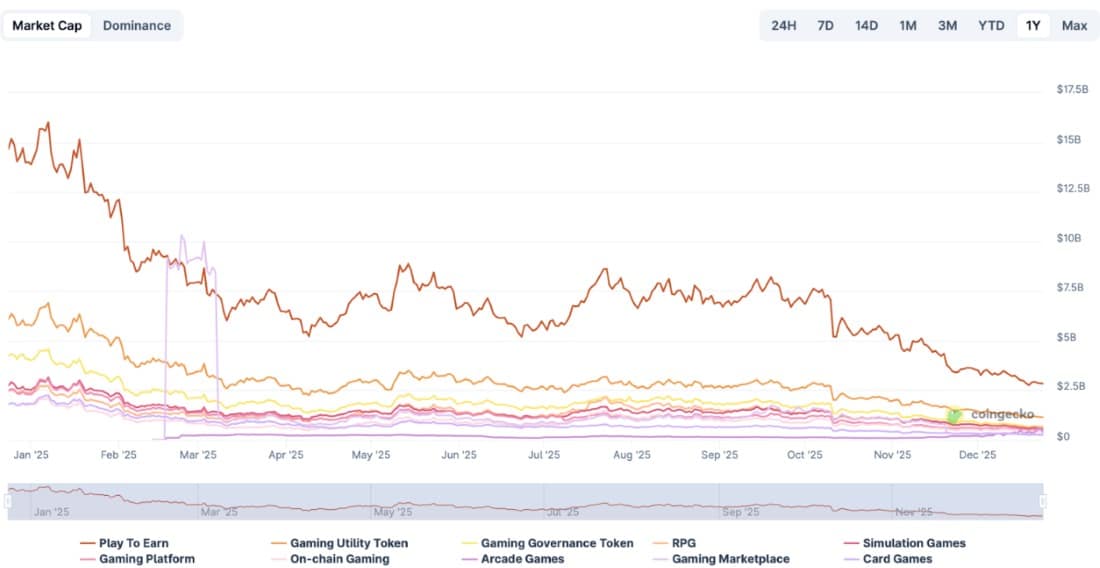This screenshot has width=1100, height=568.
Task: Switch to the Dominance tab
Action: (x=136, y=25)
